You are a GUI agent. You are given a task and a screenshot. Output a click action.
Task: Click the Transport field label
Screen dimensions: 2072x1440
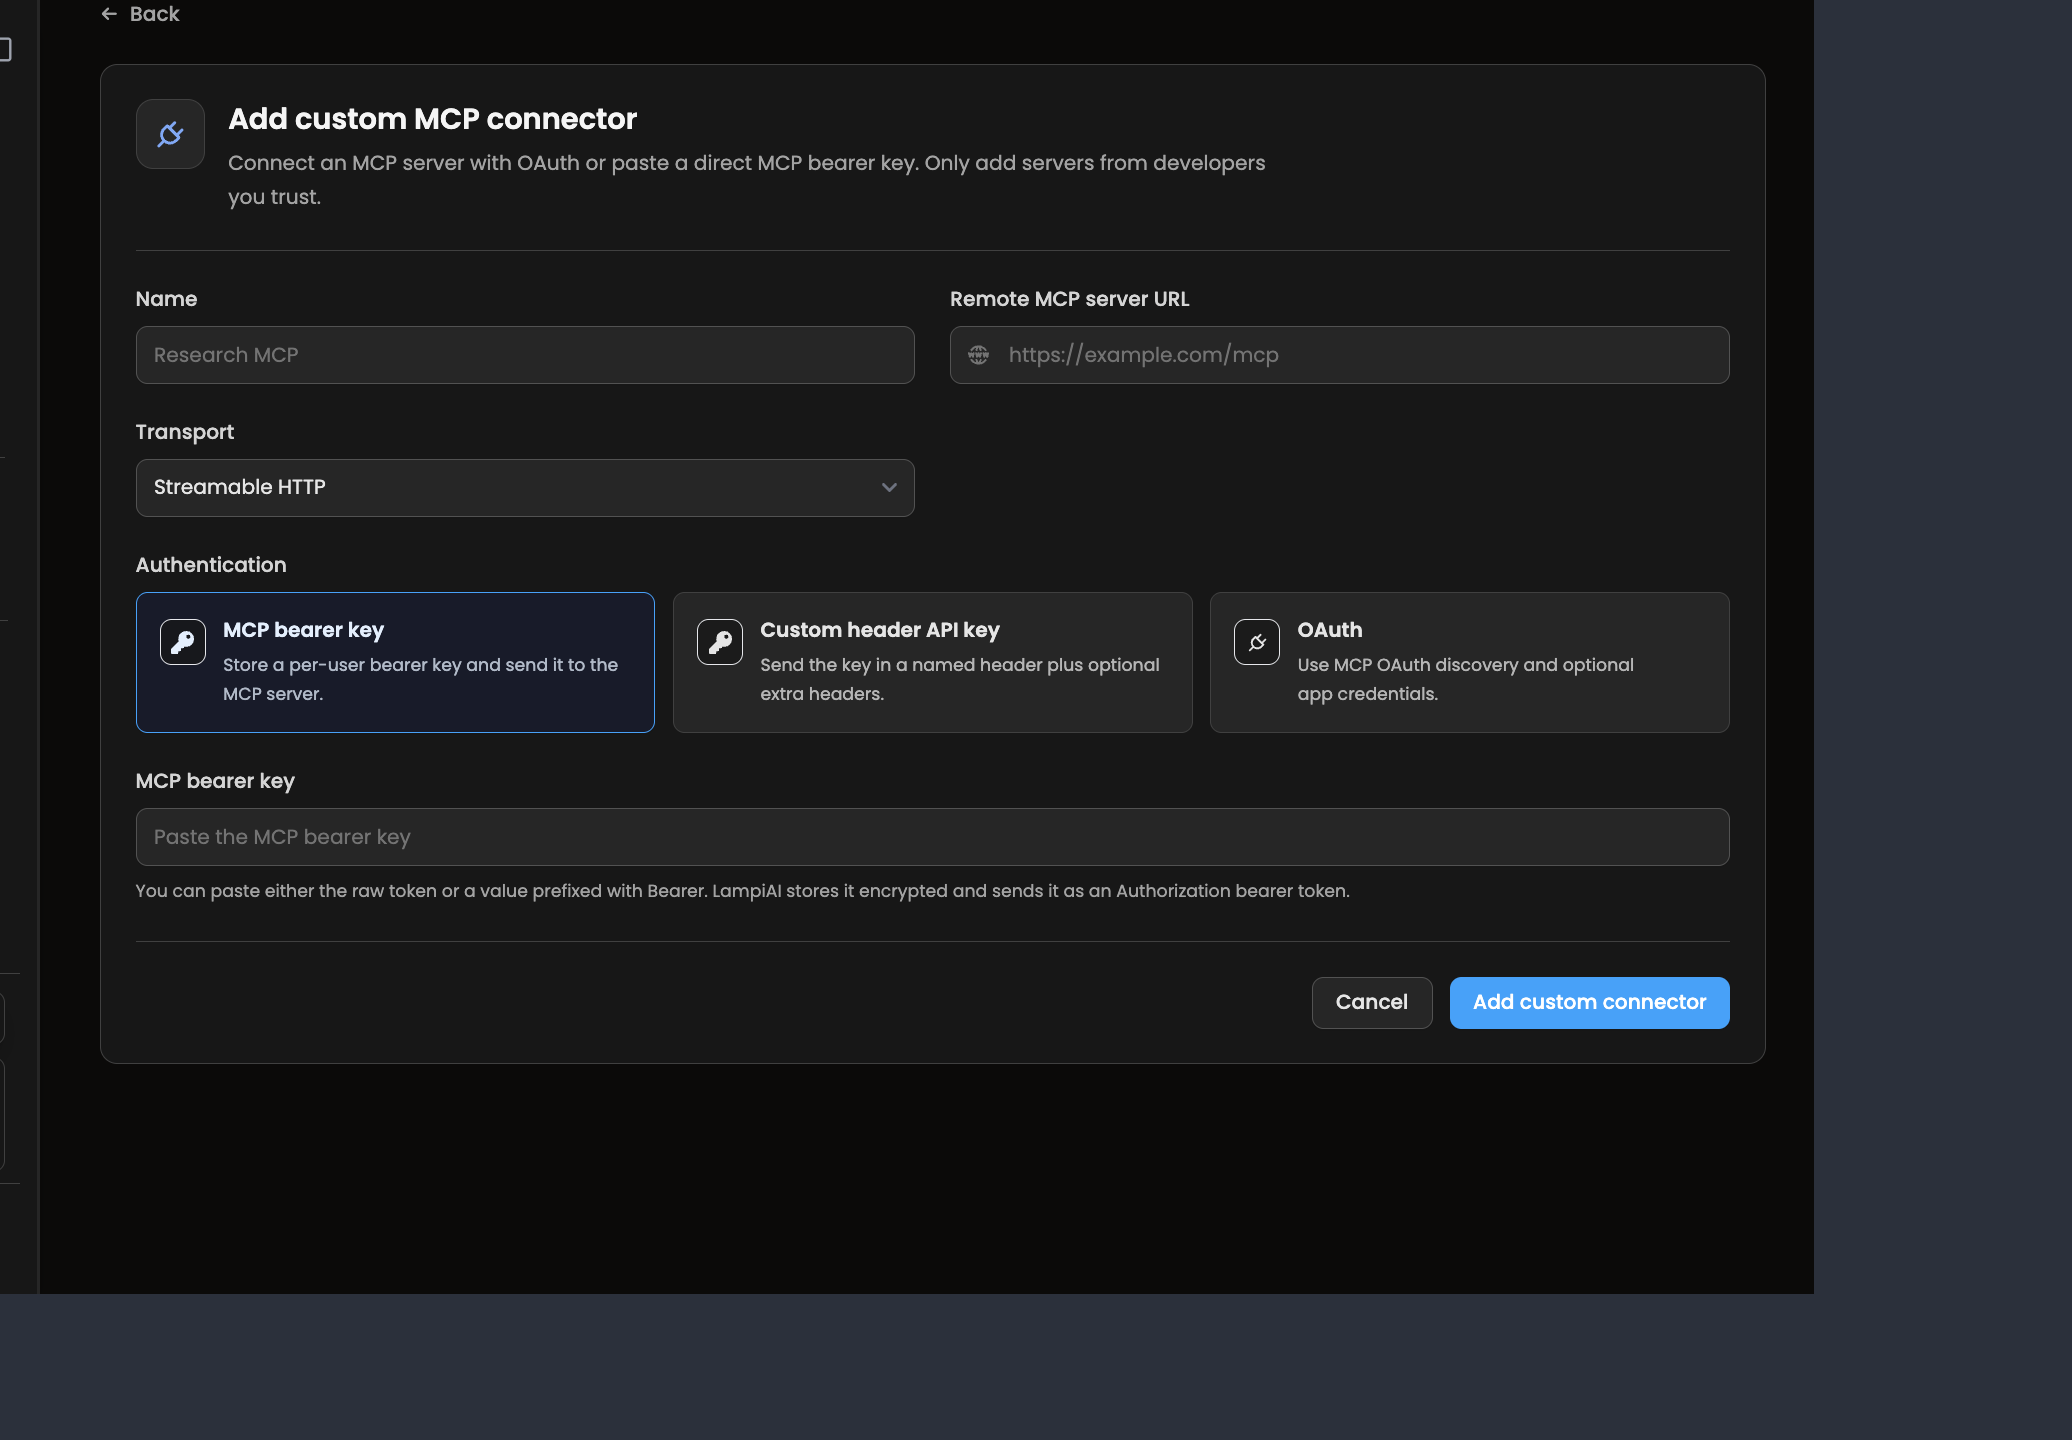[x=185, y=432]
